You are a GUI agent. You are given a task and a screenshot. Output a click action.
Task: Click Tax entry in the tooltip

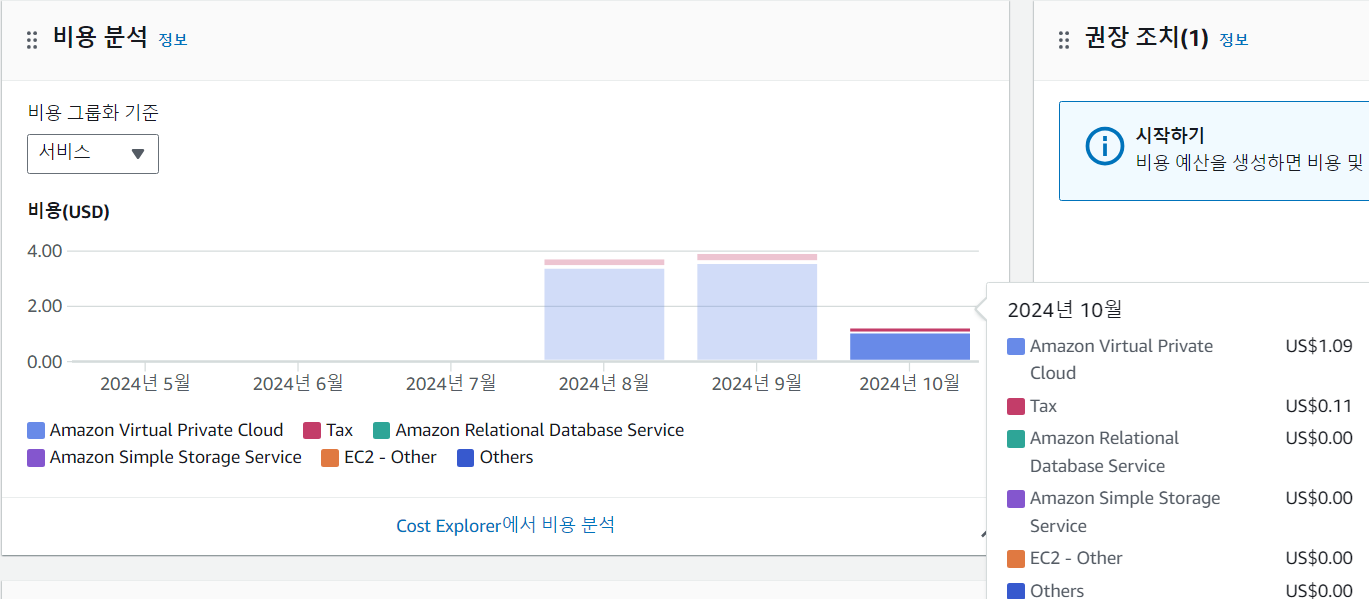tap(1043, 406)
